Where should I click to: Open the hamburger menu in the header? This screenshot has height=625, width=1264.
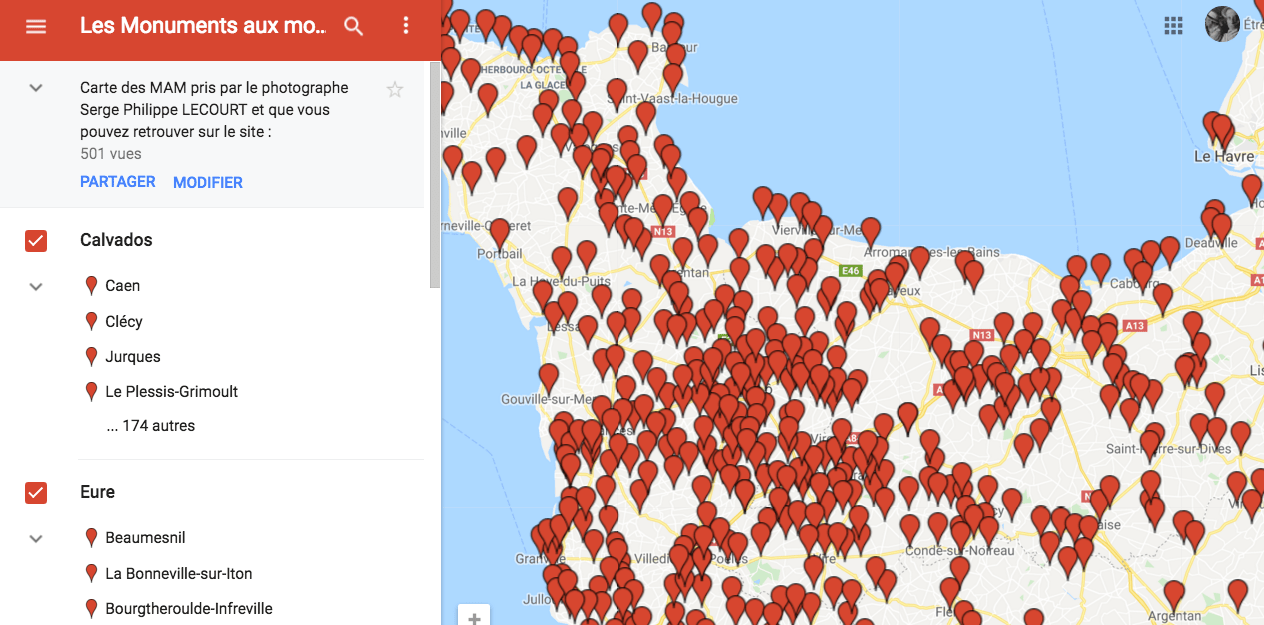(x=36, y=27)
